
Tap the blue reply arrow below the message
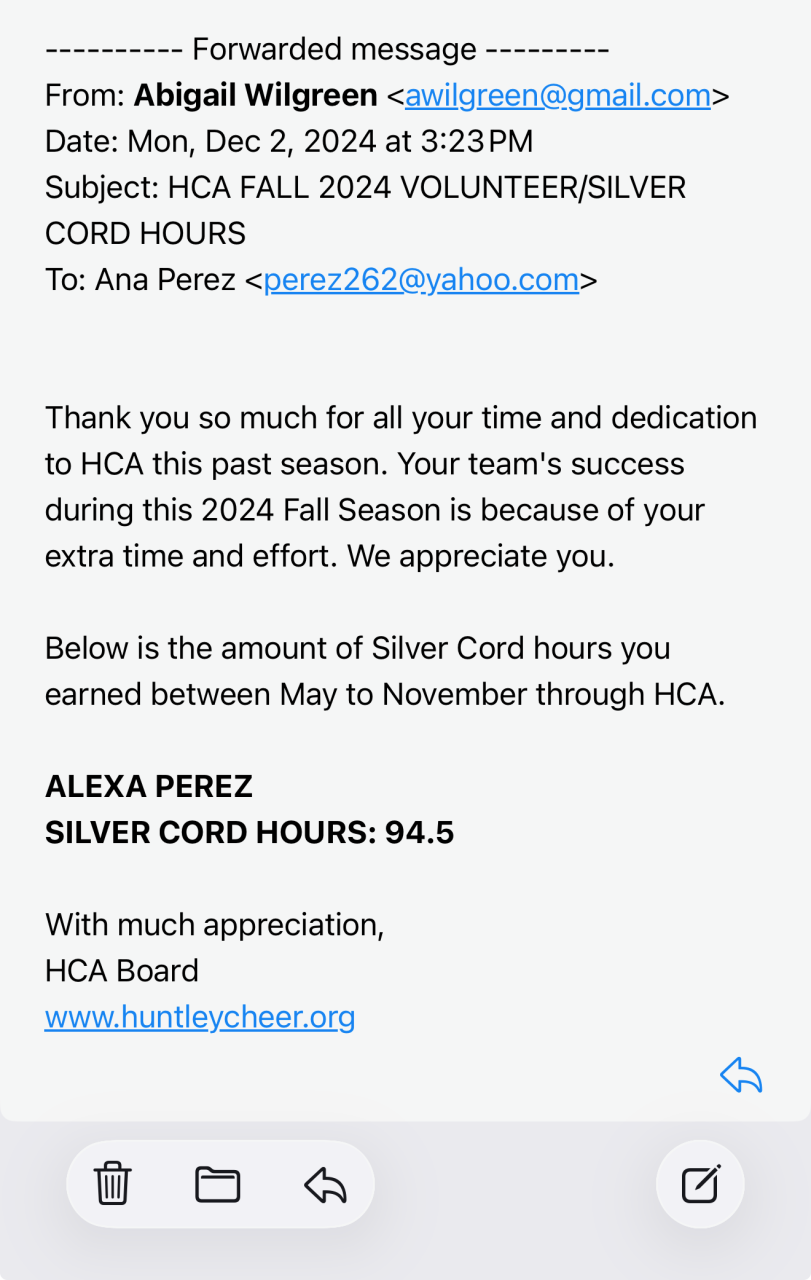(740, 1076)
